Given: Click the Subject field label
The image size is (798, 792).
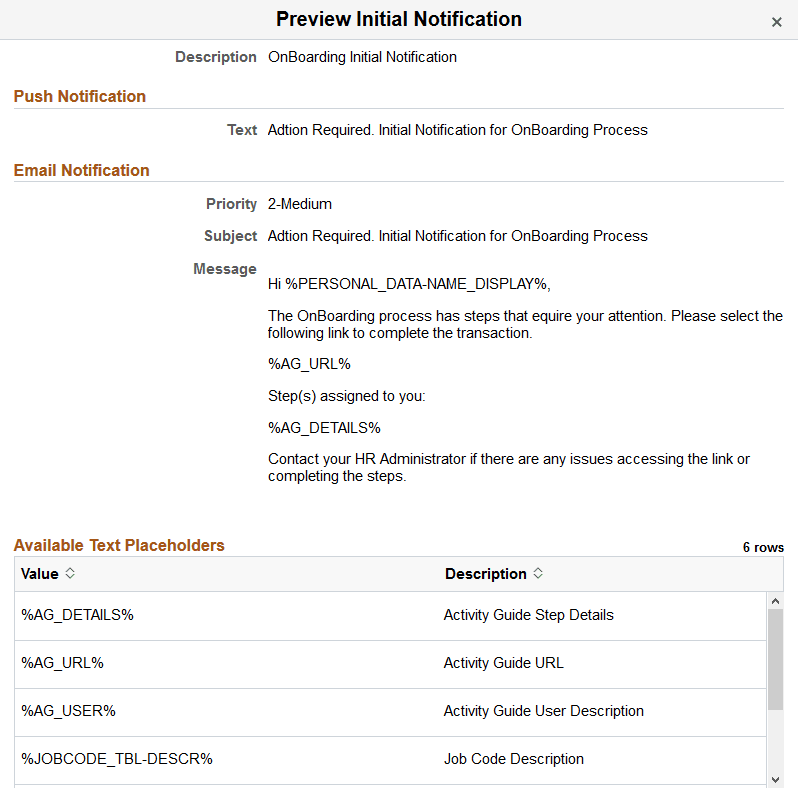Looking at the screenshot, I should point(231,236).
